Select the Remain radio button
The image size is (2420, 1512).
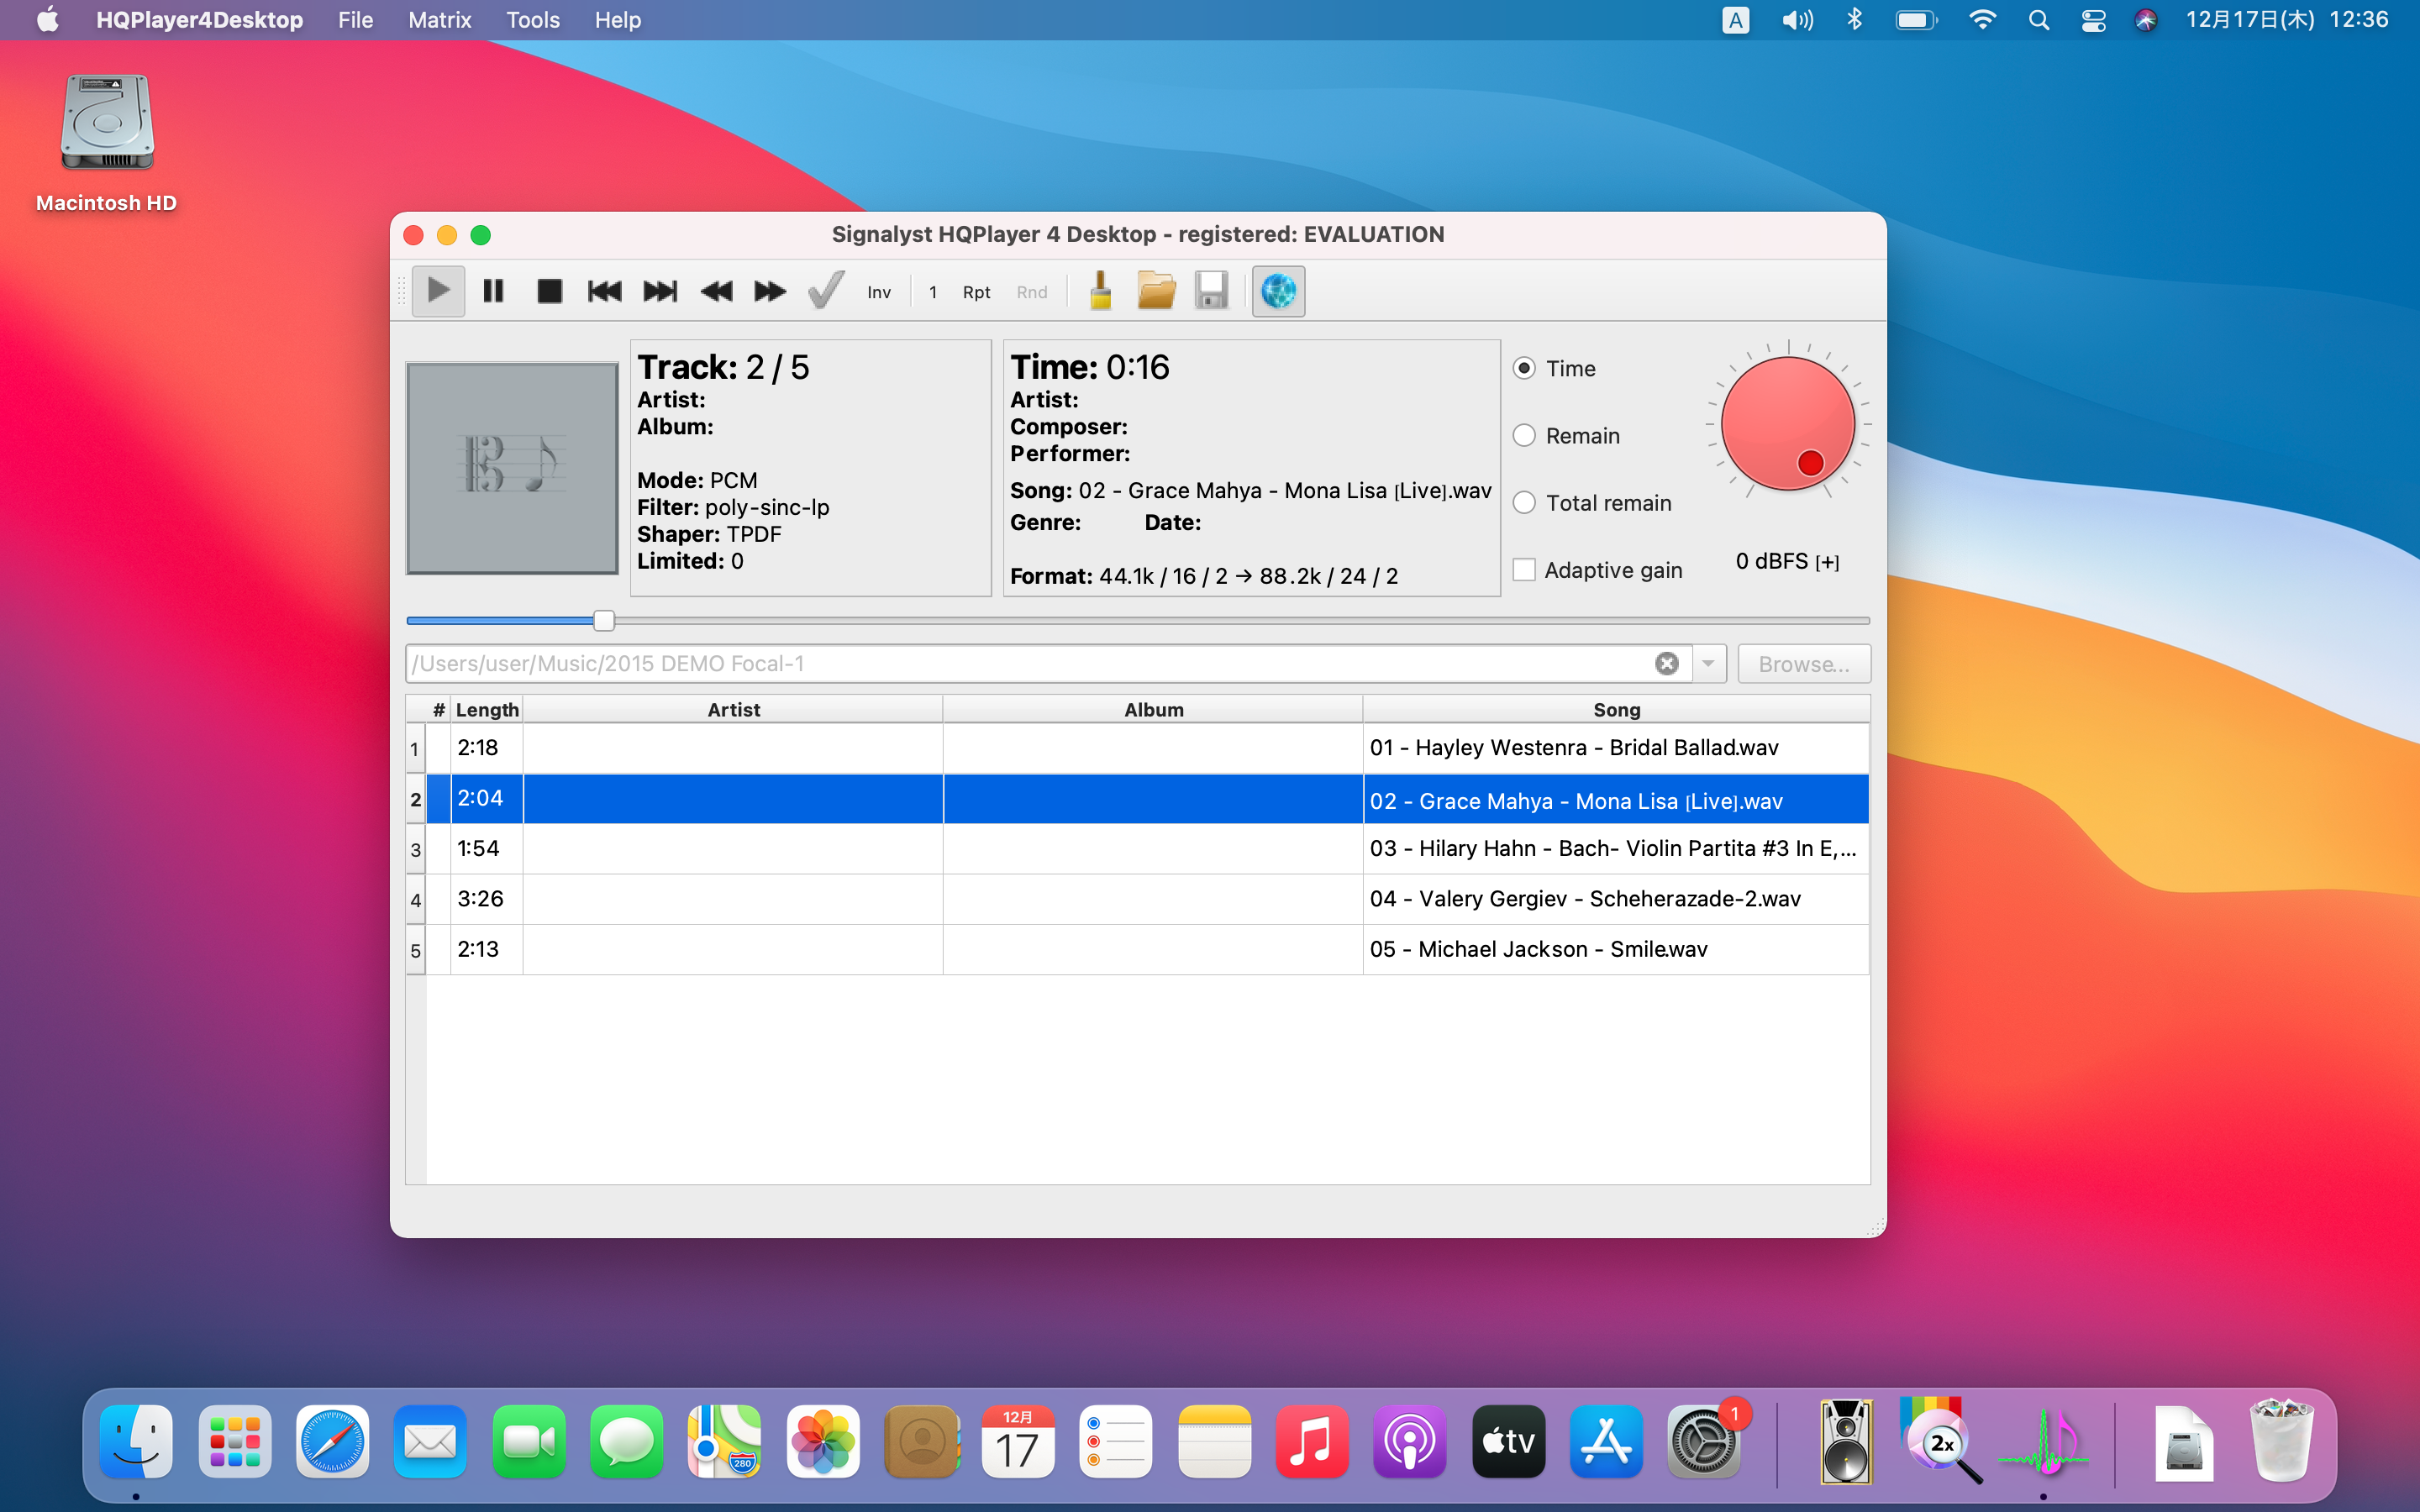(x=1524, y=436)
